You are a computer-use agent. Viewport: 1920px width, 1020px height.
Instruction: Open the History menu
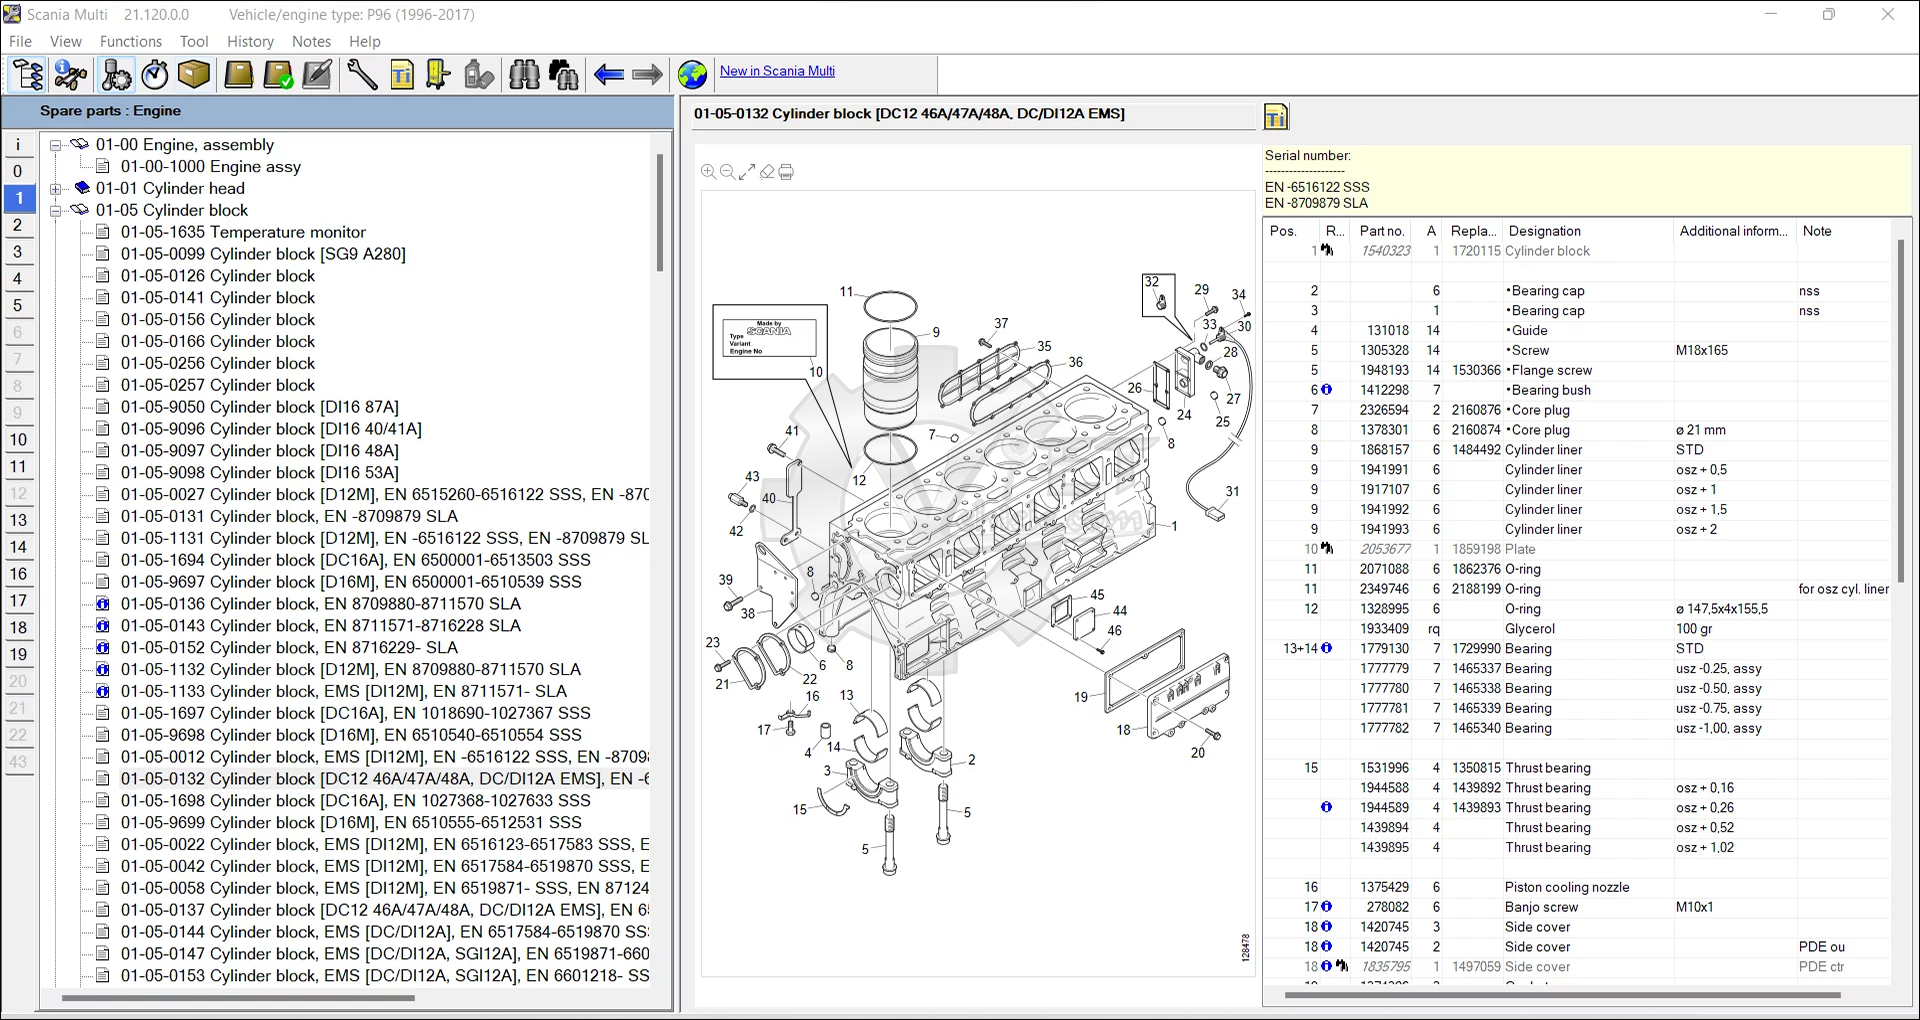pyautogui.click(x=250, y=41)
